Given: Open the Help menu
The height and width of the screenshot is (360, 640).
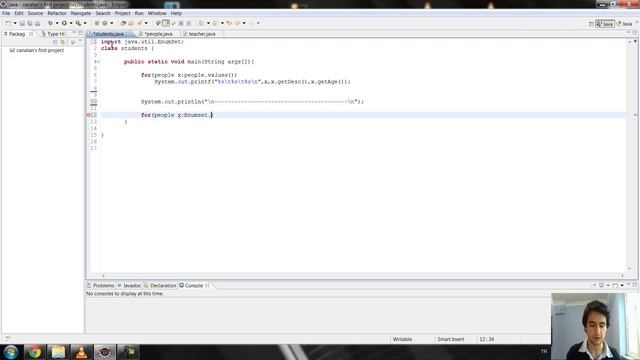Looking at the screenshot, I should click(176, 13).
